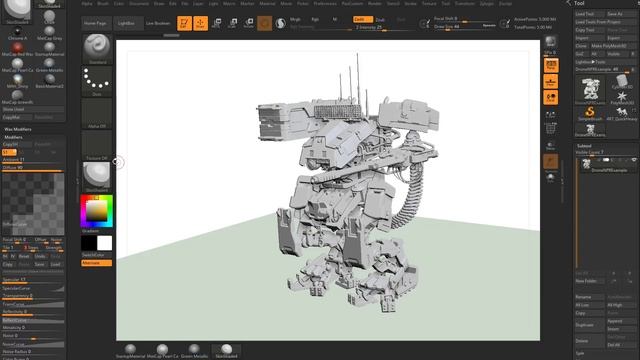The width and height of the screenshot is (640, 360).
Task: Select the PolyMesh3D star tool
Action: coord(622,98)
